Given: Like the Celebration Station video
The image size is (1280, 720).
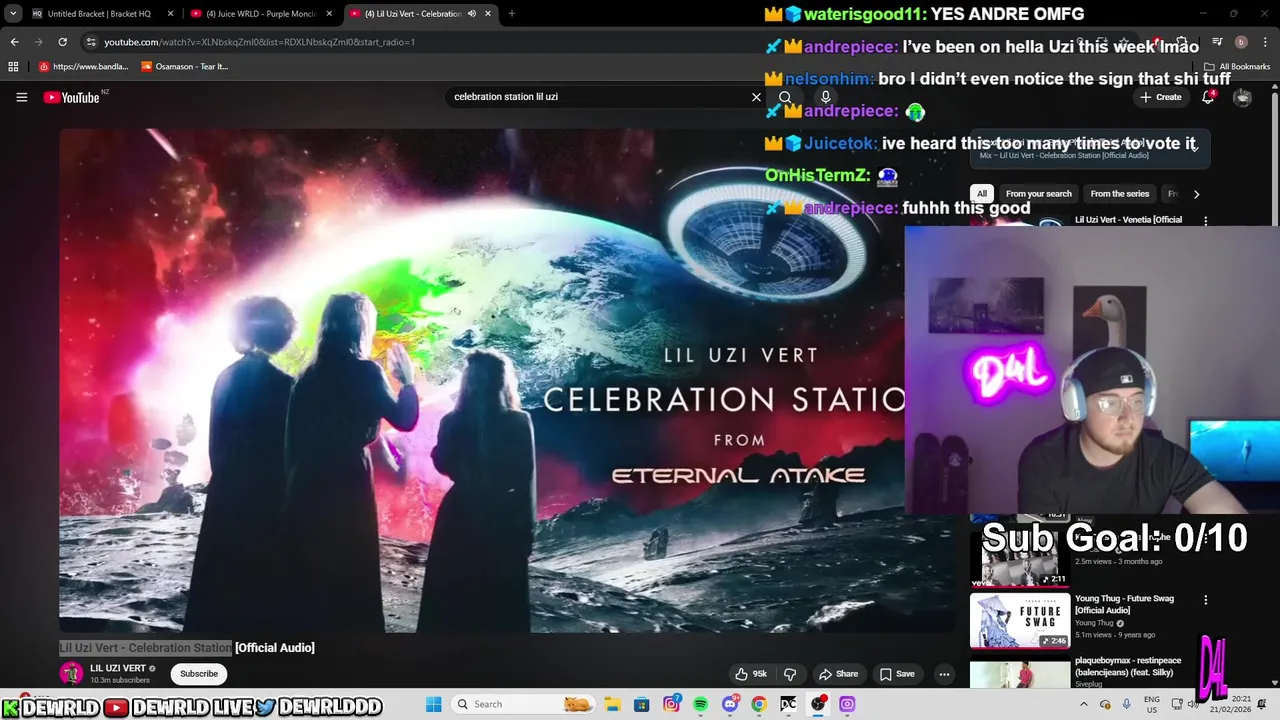Looking at the screenshot, I should pyautogui.click(x=751, y=674).
